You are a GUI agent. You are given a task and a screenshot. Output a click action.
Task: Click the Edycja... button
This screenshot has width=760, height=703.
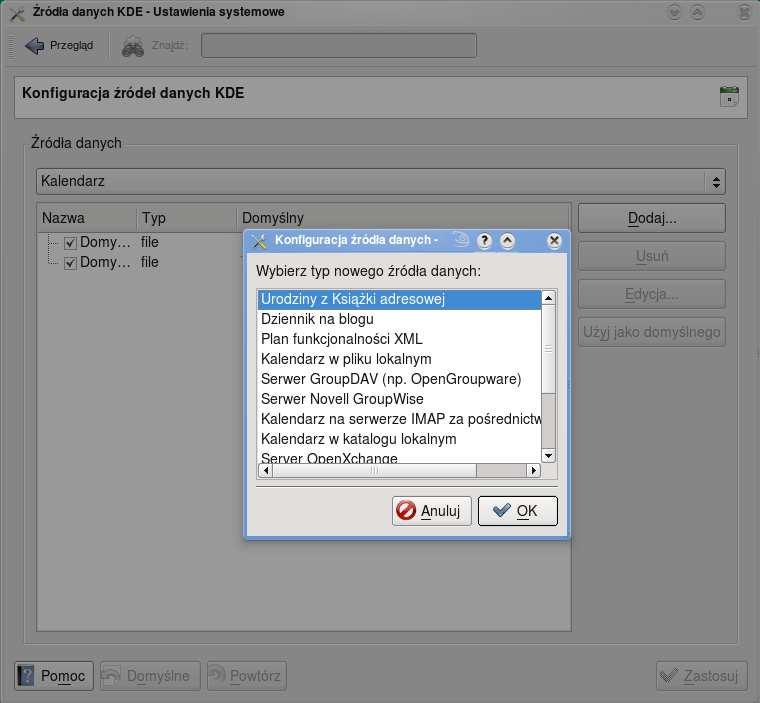[x=651, y=294]
